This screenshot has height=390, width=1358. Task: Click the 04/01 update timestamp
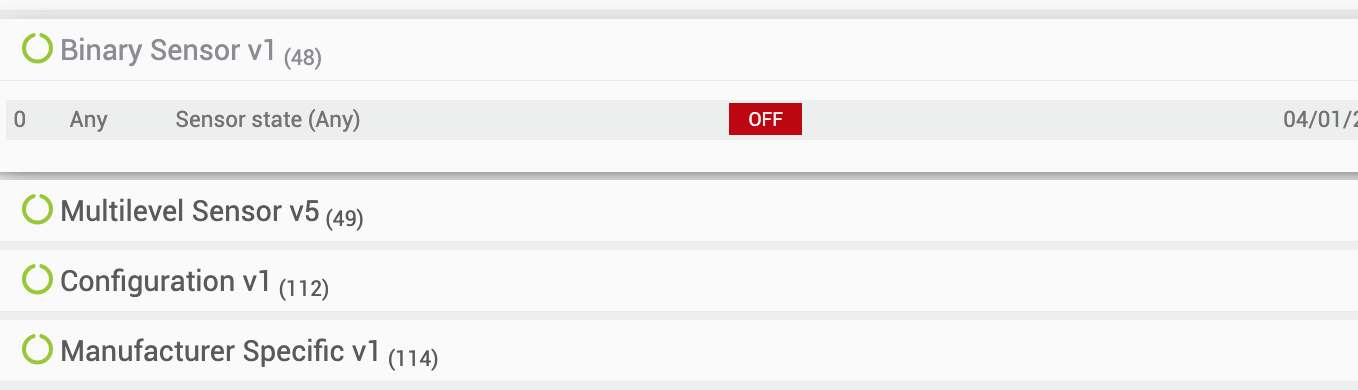(1320, 120)
